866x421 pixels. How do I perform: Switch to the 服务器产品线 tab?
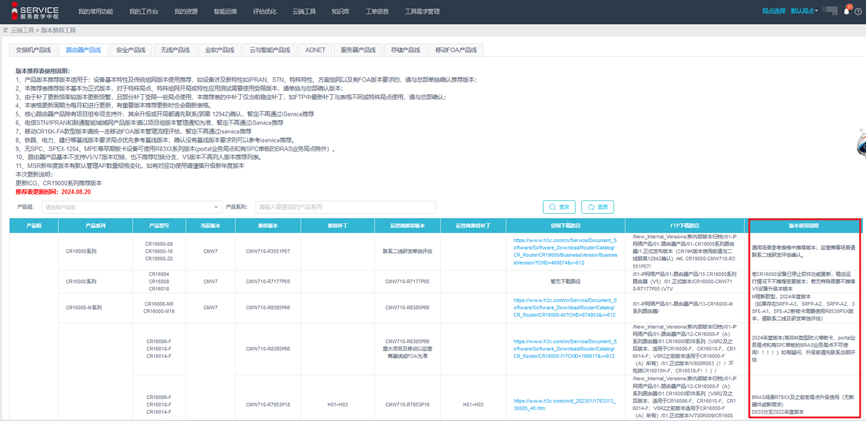pos(358,50)
